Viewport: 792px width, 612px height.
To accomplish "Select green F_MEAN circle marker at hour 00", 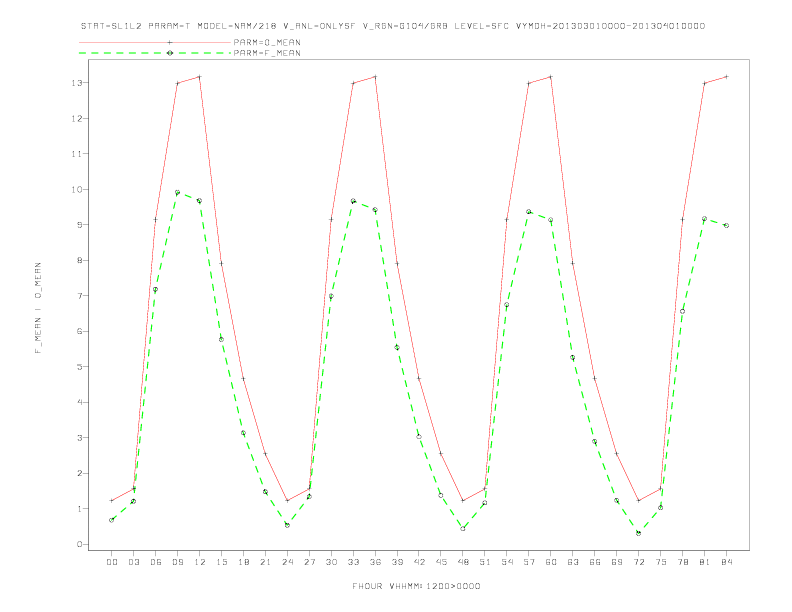I will tap(112, 520).
